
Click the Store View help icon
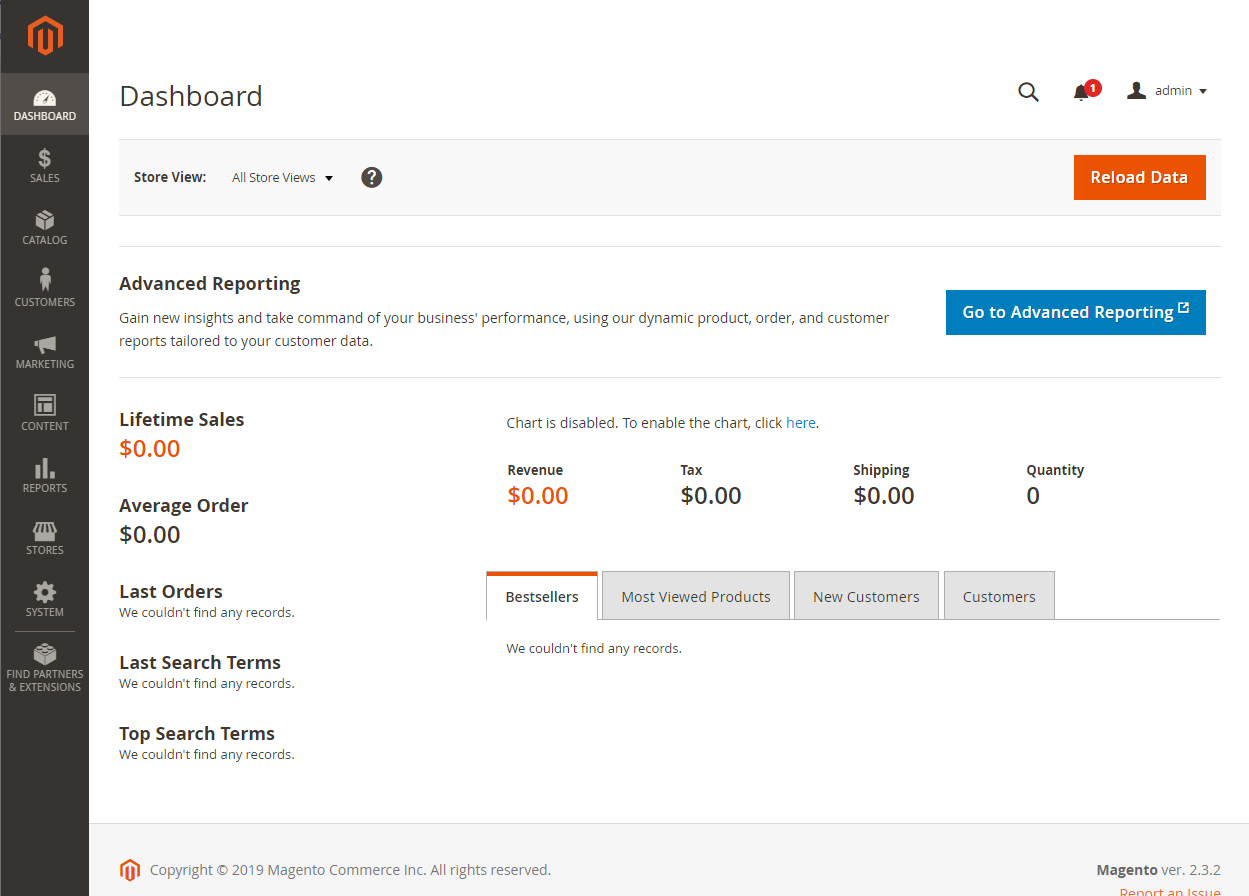coord(372,177)
